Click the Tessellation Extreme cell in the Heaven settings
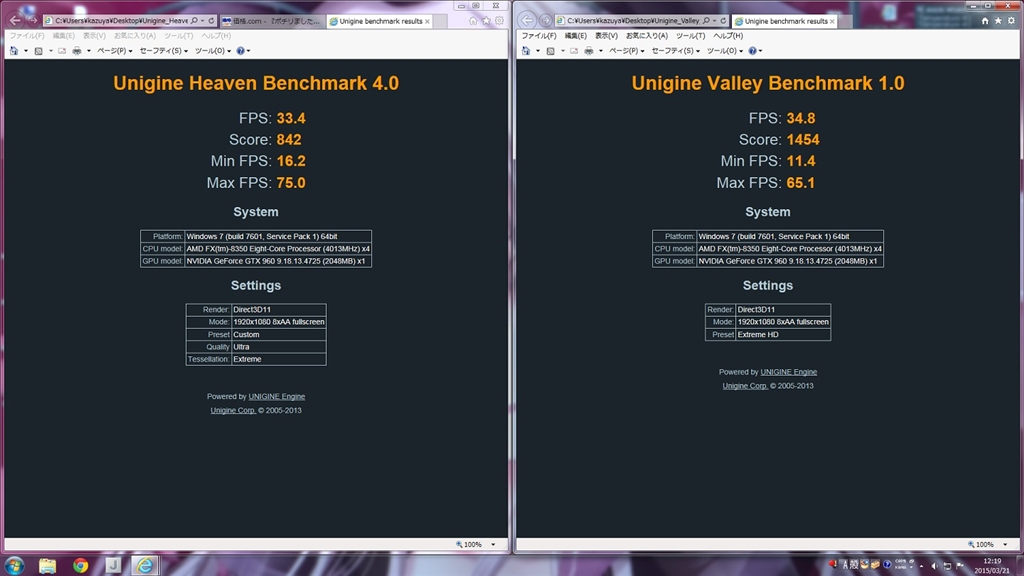The image size is (1024, 576). pyautogui.click(x=279, y=359)
